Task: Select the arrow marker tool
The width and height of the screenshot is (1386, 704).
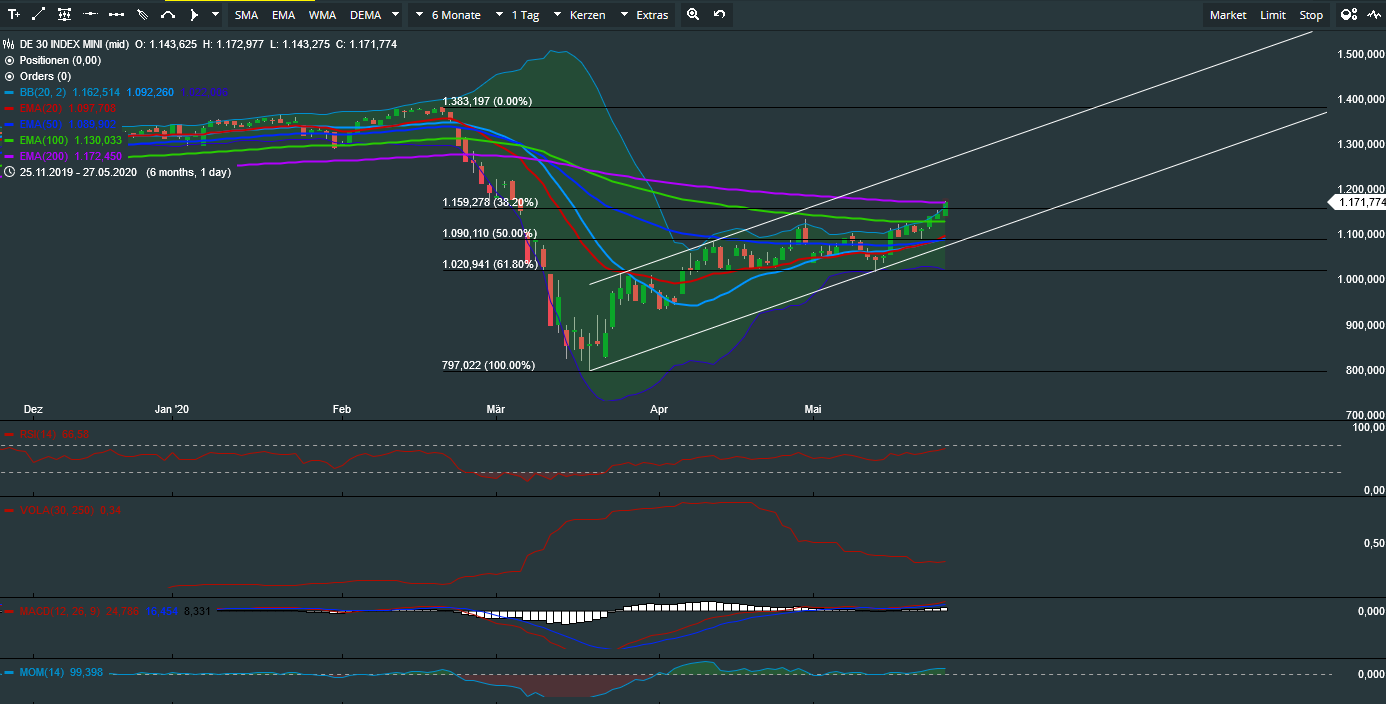Action: click(x=194, y=15)
